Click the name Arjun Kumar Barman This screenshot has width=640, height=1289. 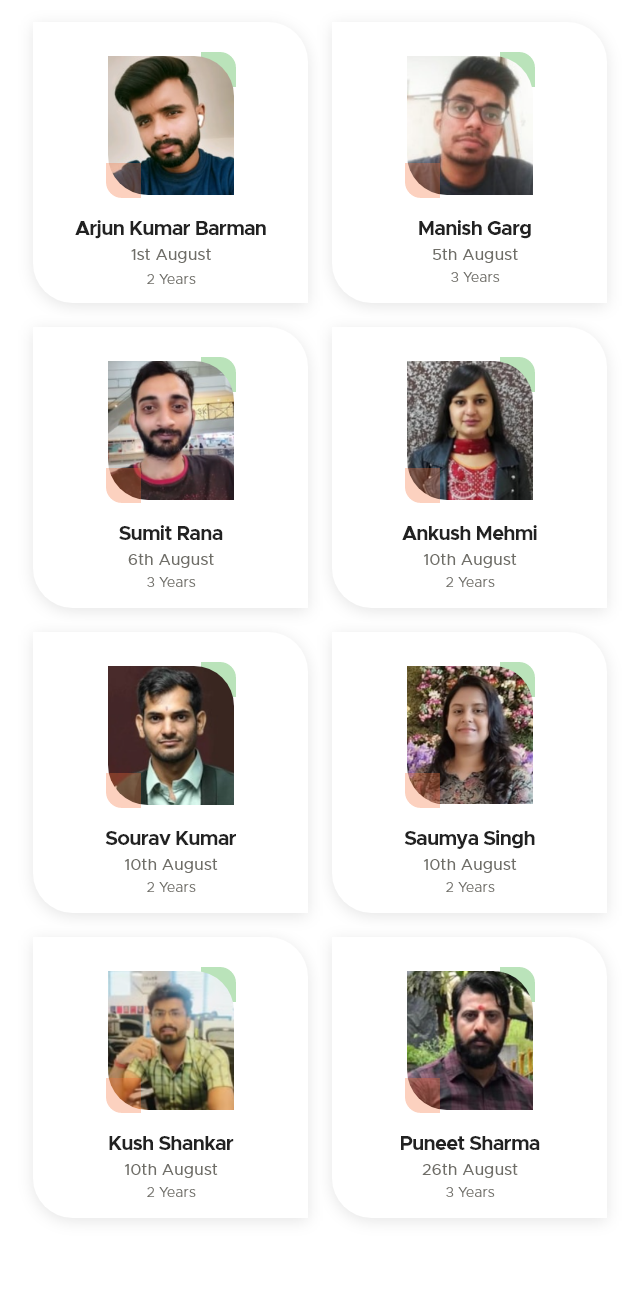(171, 228)
